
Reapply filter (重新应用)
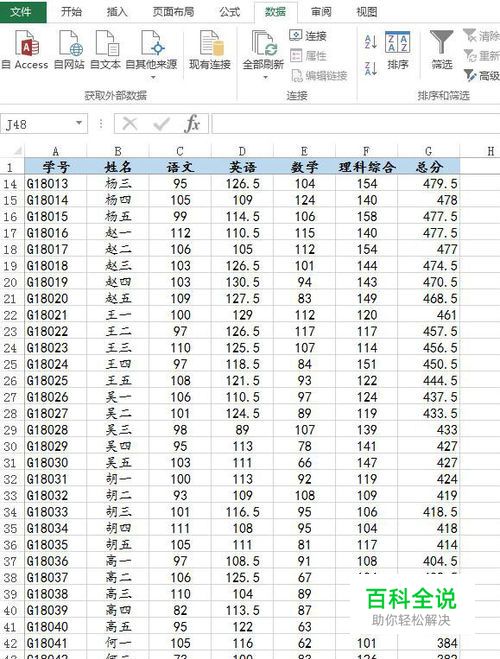(x=482, y=55)
